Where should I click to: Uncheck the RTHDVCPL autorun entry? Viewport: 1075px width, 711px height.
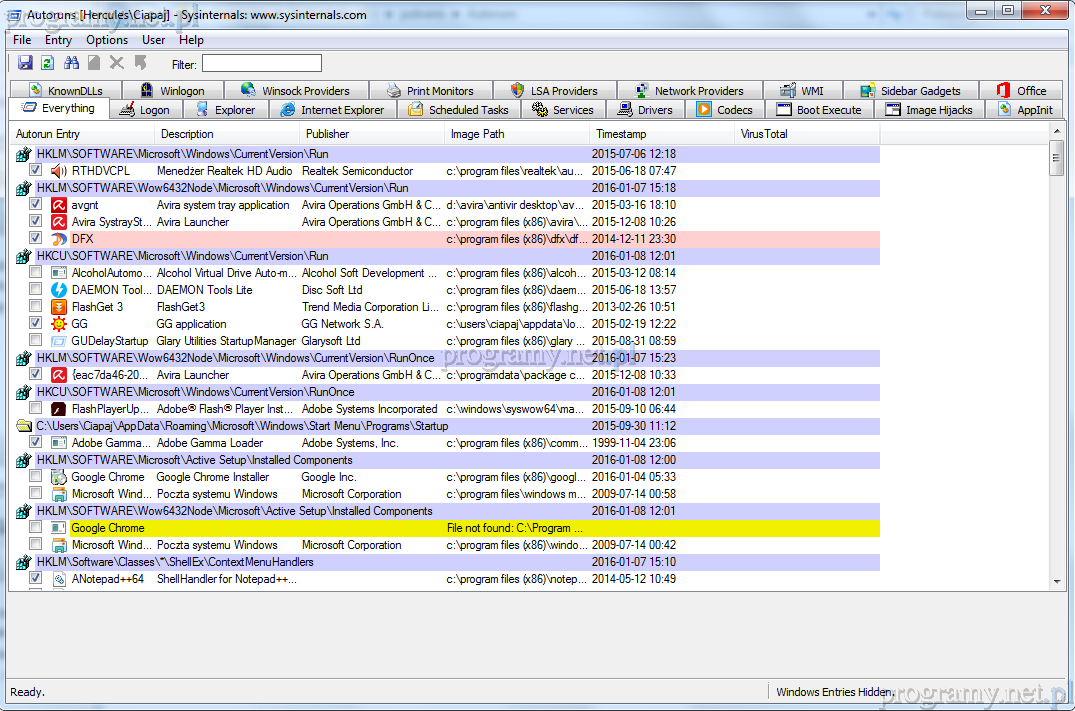click(x=36, y=171)
